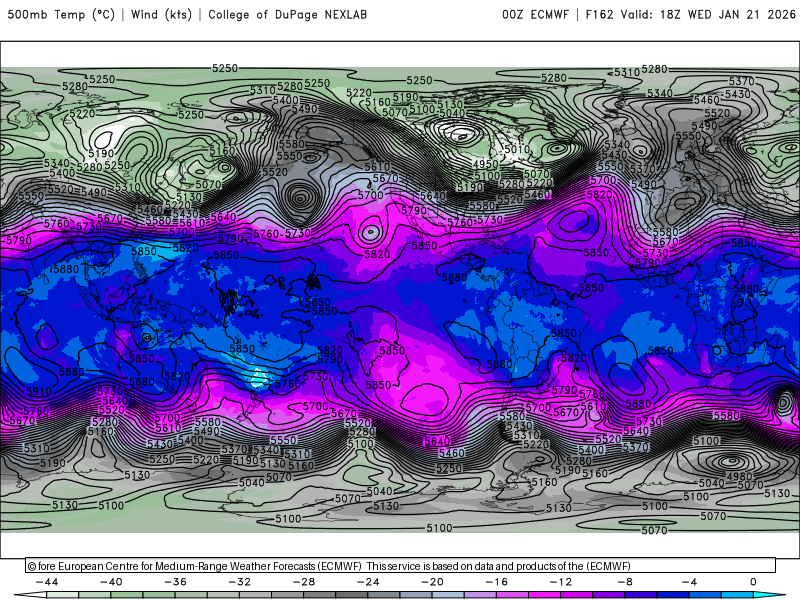
Task: Click the '-36' colorbar scale label
Action: point(176,582)
